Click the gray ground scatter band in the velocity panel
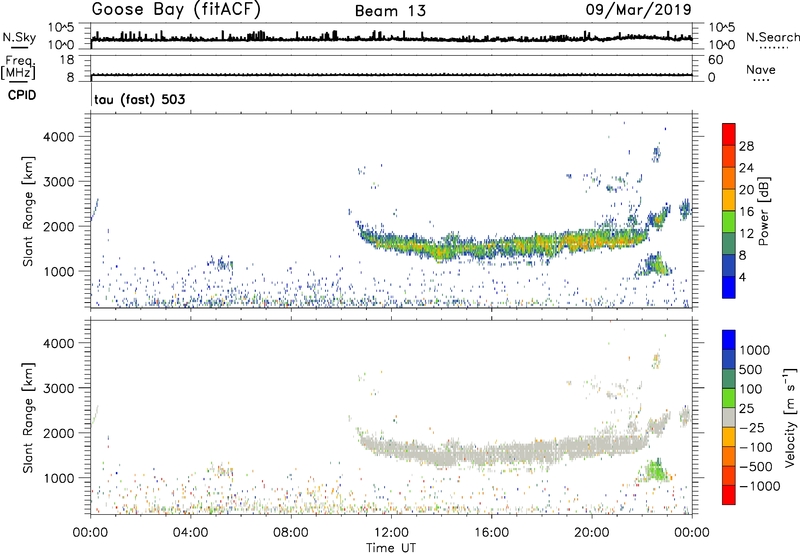The width and height of the screenshot is (800, 554). click(503, 450)
